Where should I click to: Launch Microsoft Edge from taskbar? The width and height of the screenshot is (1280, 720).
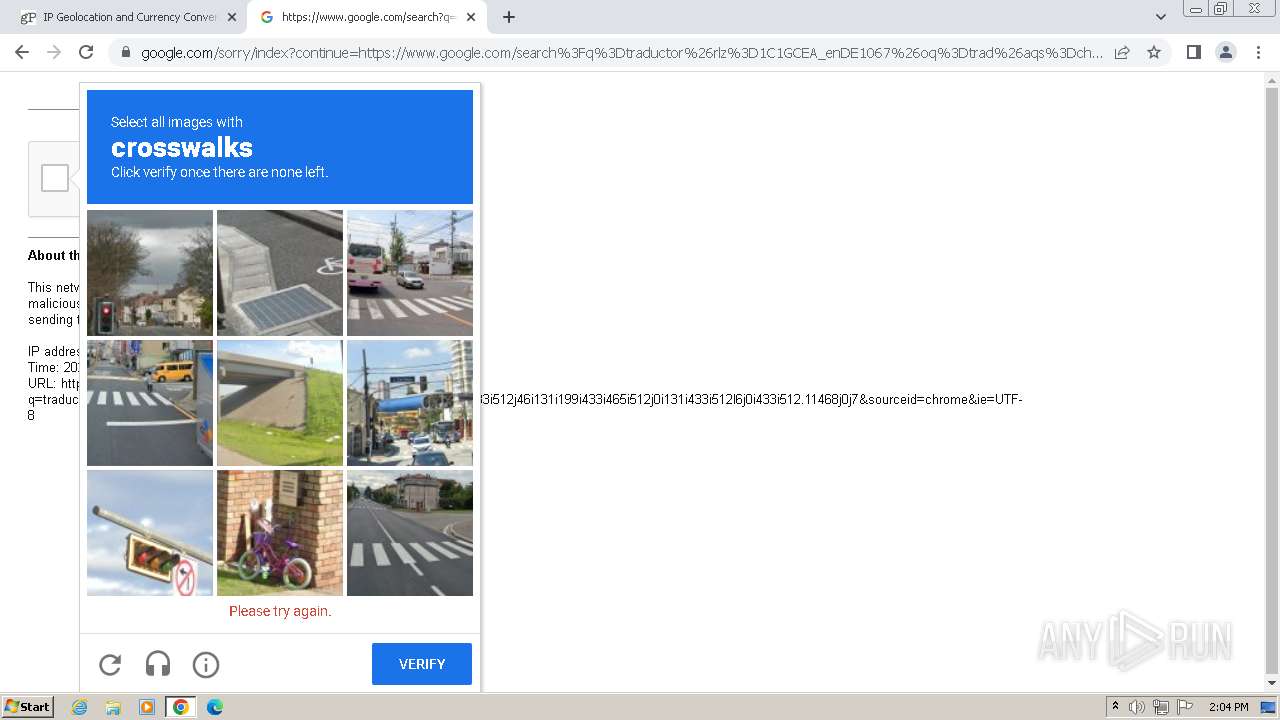point(214,707)
